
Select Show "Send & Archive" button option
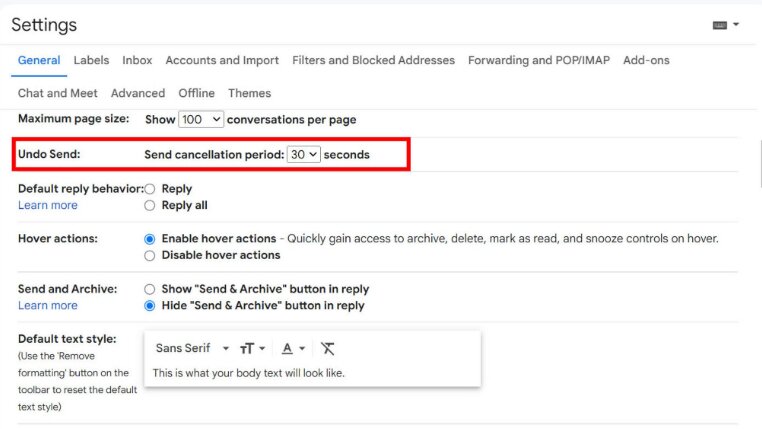click(150, 290)
